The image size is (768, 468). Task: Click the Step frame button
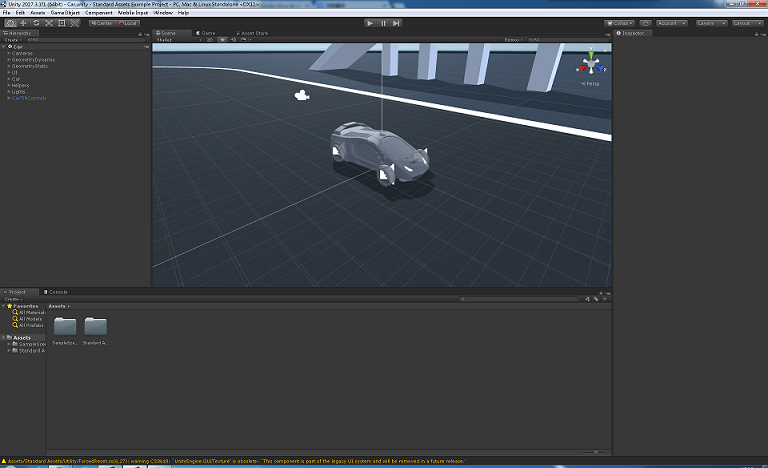396,22
